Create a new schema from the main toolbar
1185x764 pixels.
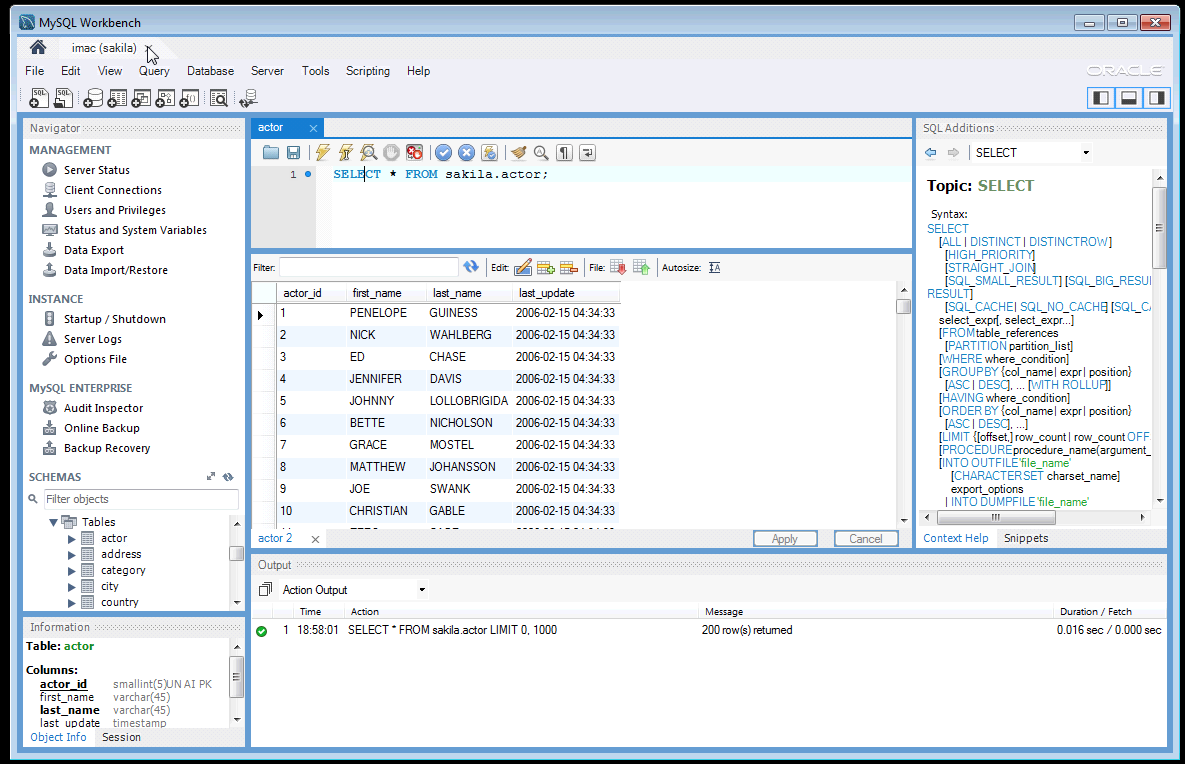93,98
